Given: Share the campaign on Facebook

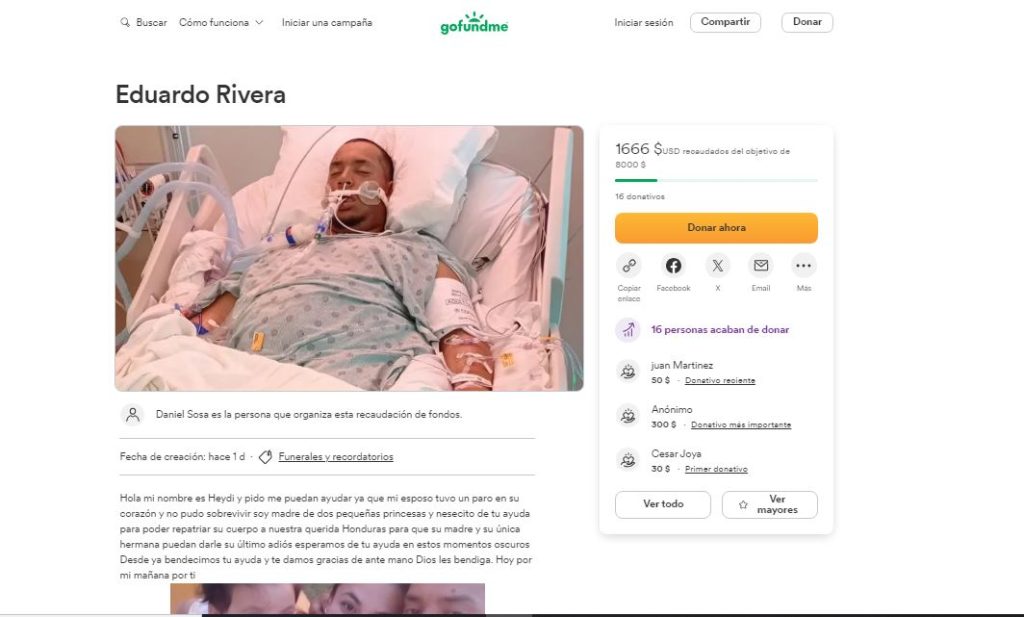Looking at the screenshot, I should pyautogui.click(x=673, y=265).
